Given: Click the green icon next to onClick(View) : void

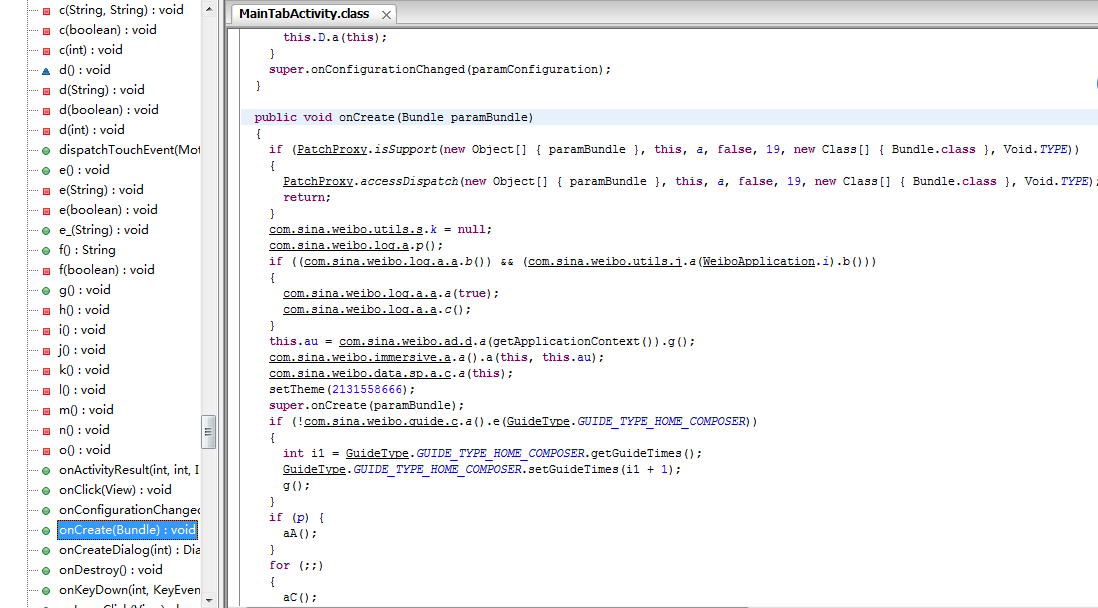Looking at the screenshot, I should tap(46, 490).
